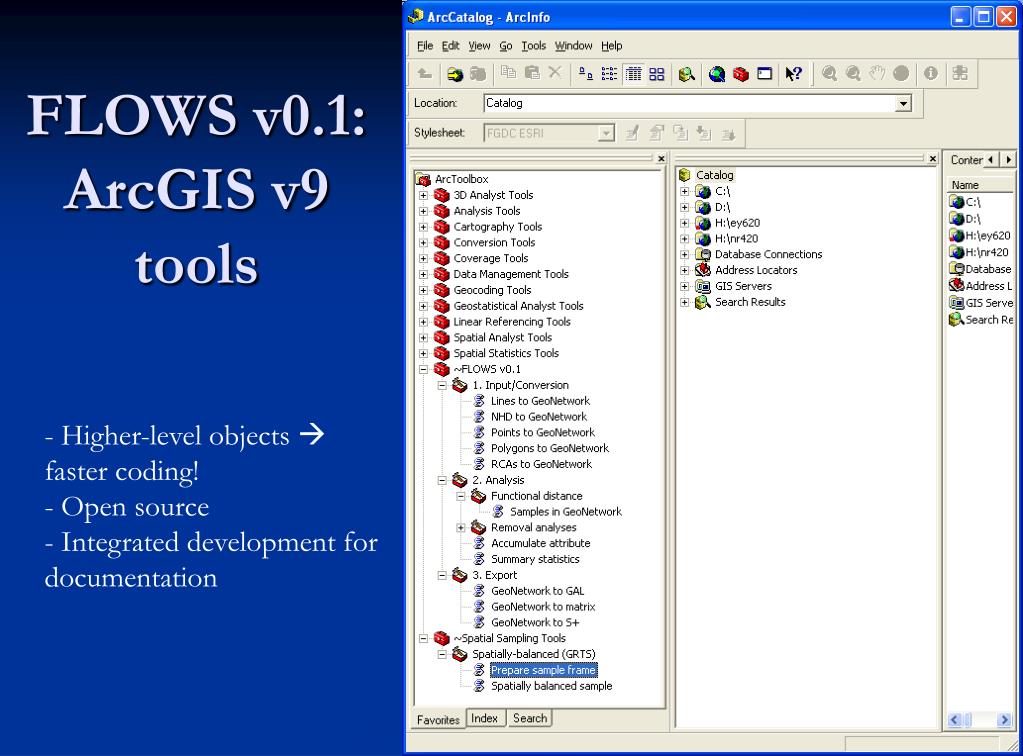
Task: Open the Go menu
Action: click(x=506, y=46)
